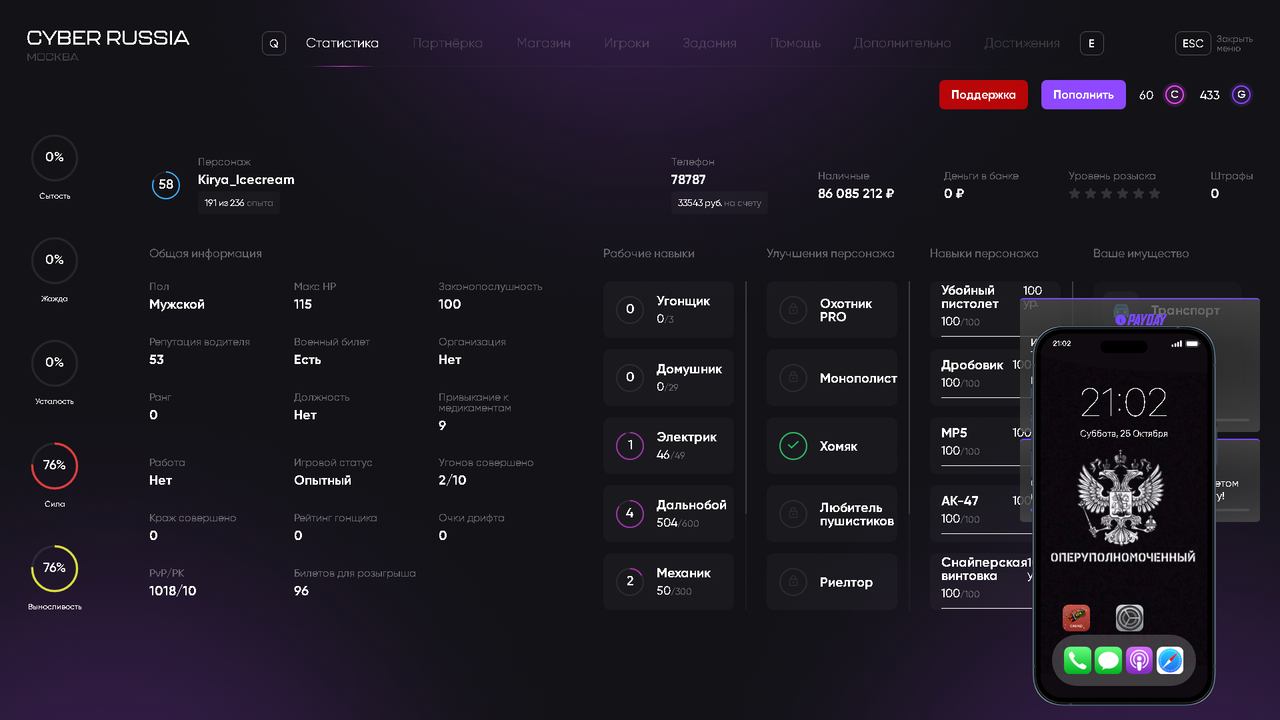The width and height of the screenshot is (1280, 720).
Task: Open the Задания tab
Action: click(710, 44)
